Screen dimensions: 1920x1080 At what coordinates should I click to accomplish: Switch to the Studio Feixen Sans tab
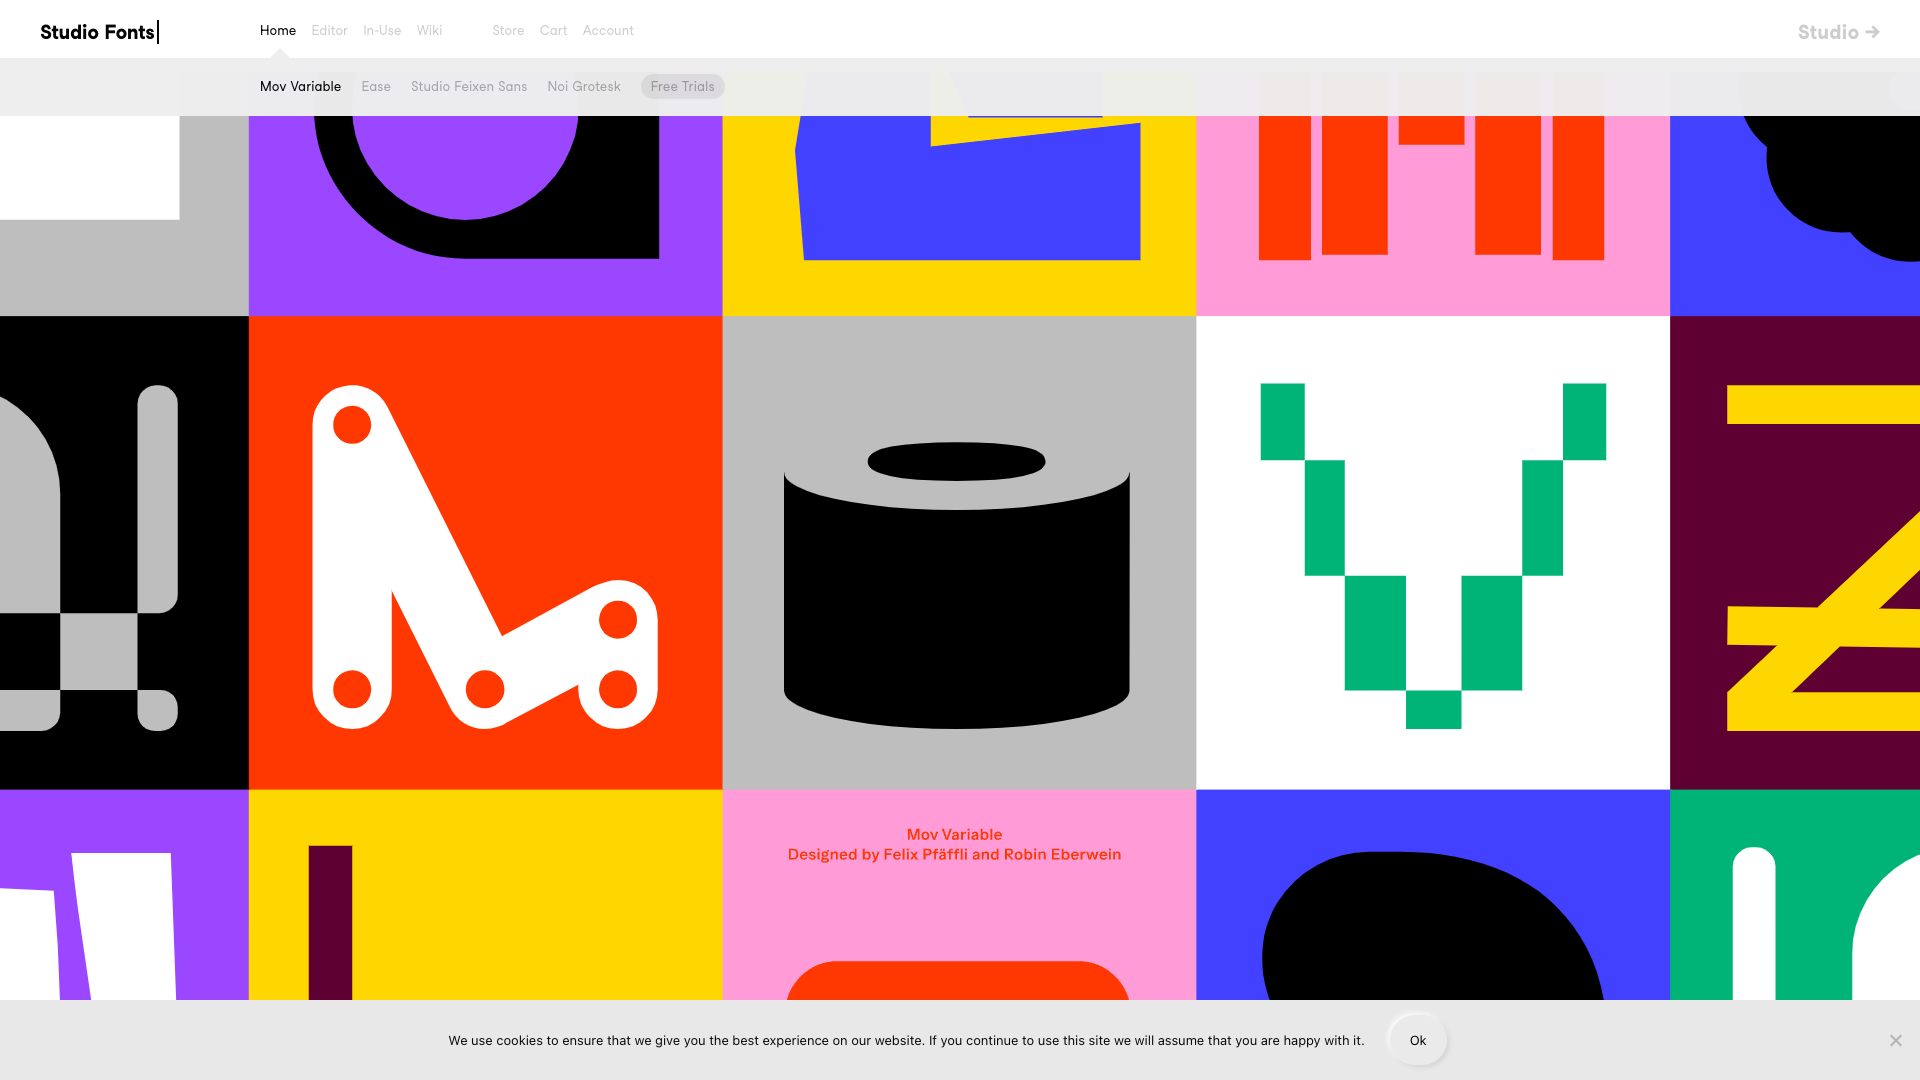point(468,86)
